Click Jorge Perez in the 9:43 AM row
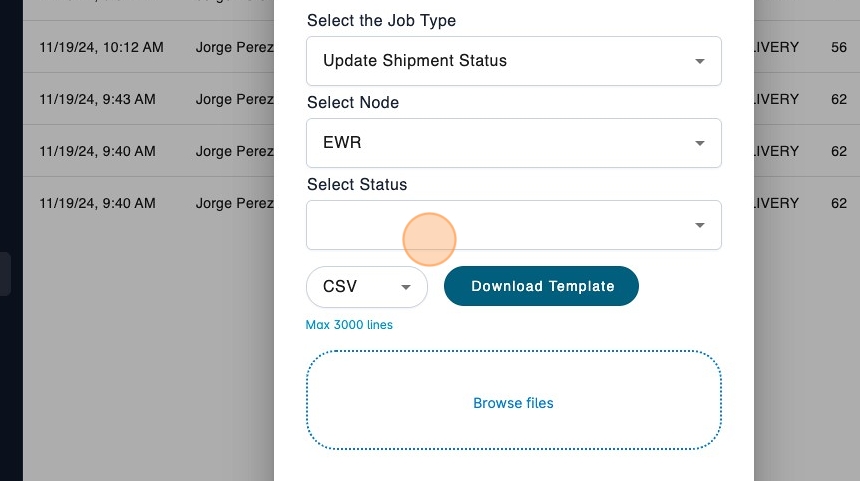Image resolution: width=860 pixels, height=481 pixels. pyautogui.click(x=234, y=99)
